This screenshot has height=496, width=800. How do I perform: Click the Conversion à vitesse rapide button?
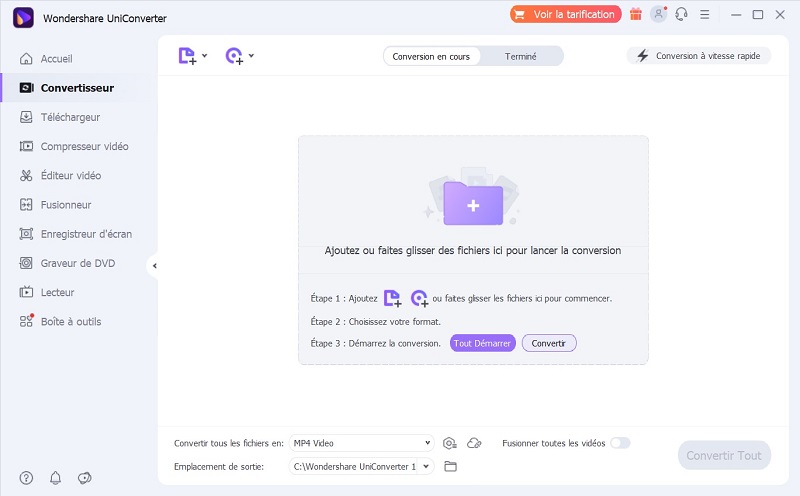click(698, 56)
